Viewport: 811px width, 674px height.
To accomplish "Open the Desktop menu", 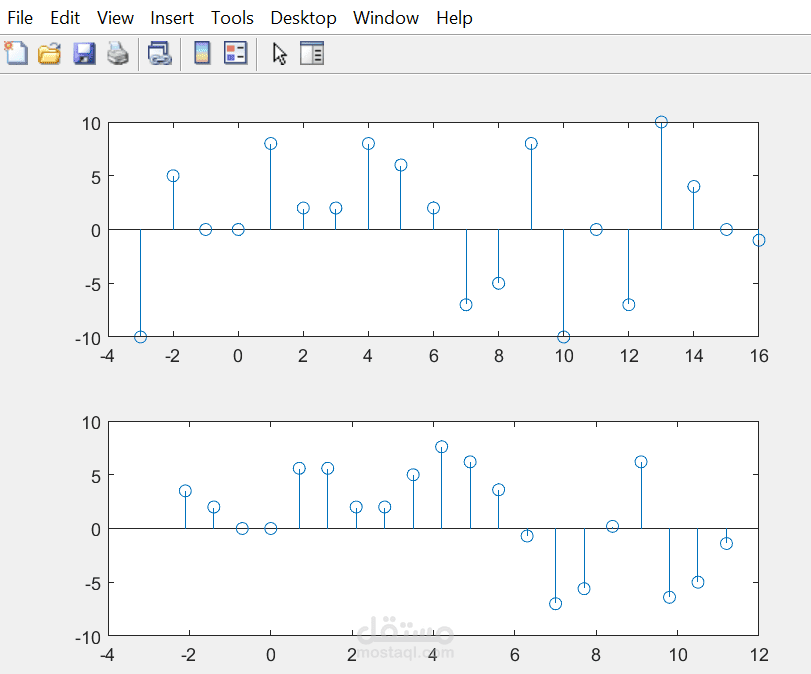I will pos(304,18).
